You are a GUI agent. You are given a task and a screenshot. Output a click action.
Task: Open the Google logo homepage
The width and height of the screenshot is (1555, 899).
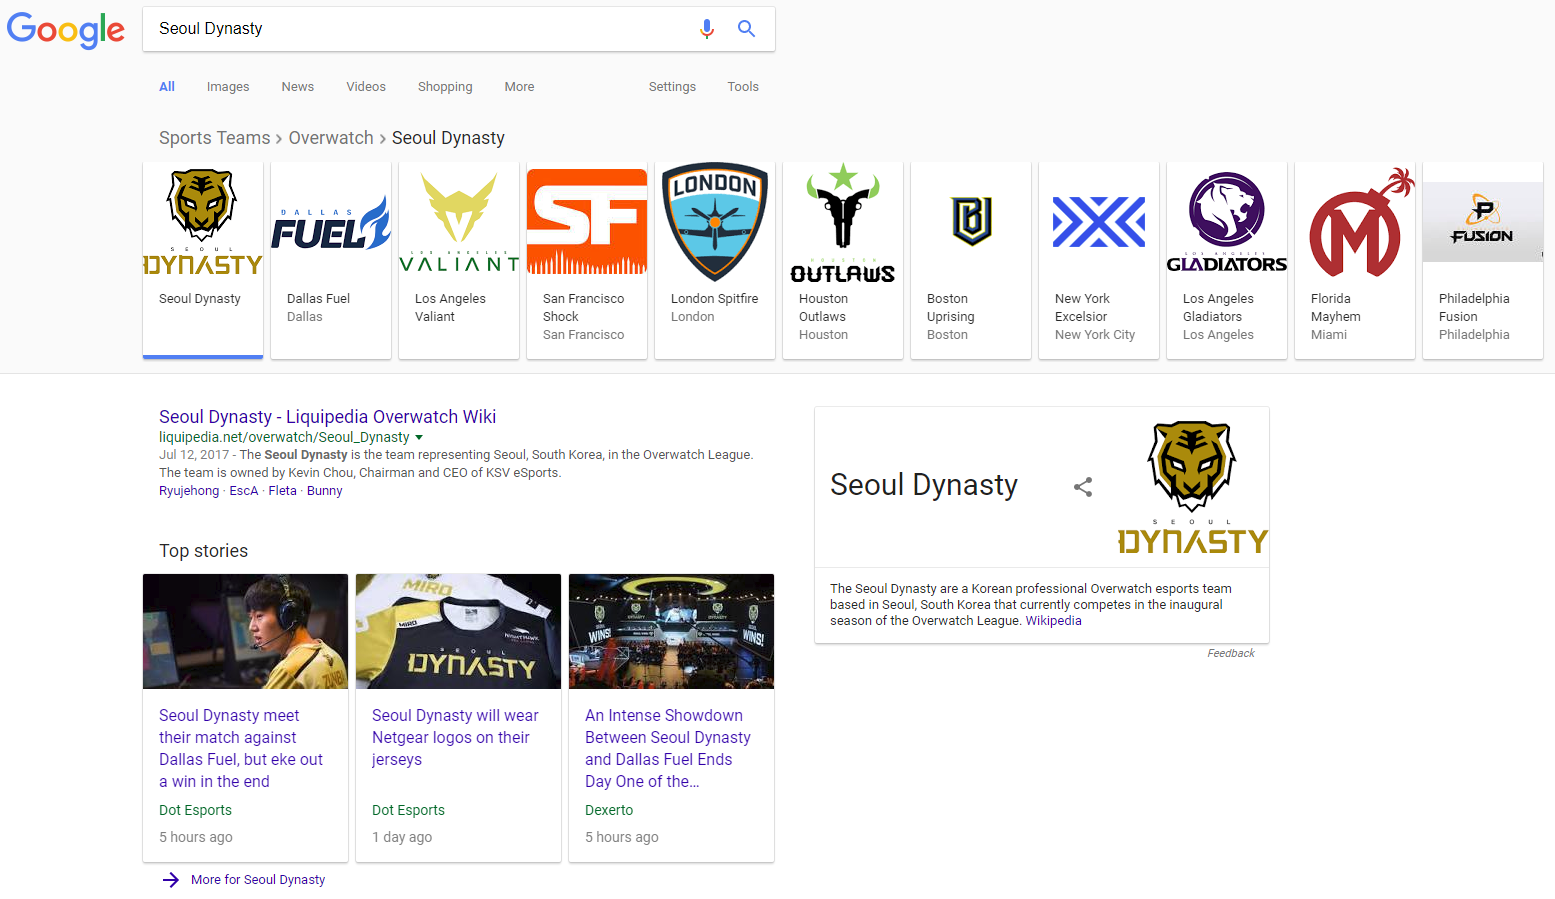coord(66,29)
